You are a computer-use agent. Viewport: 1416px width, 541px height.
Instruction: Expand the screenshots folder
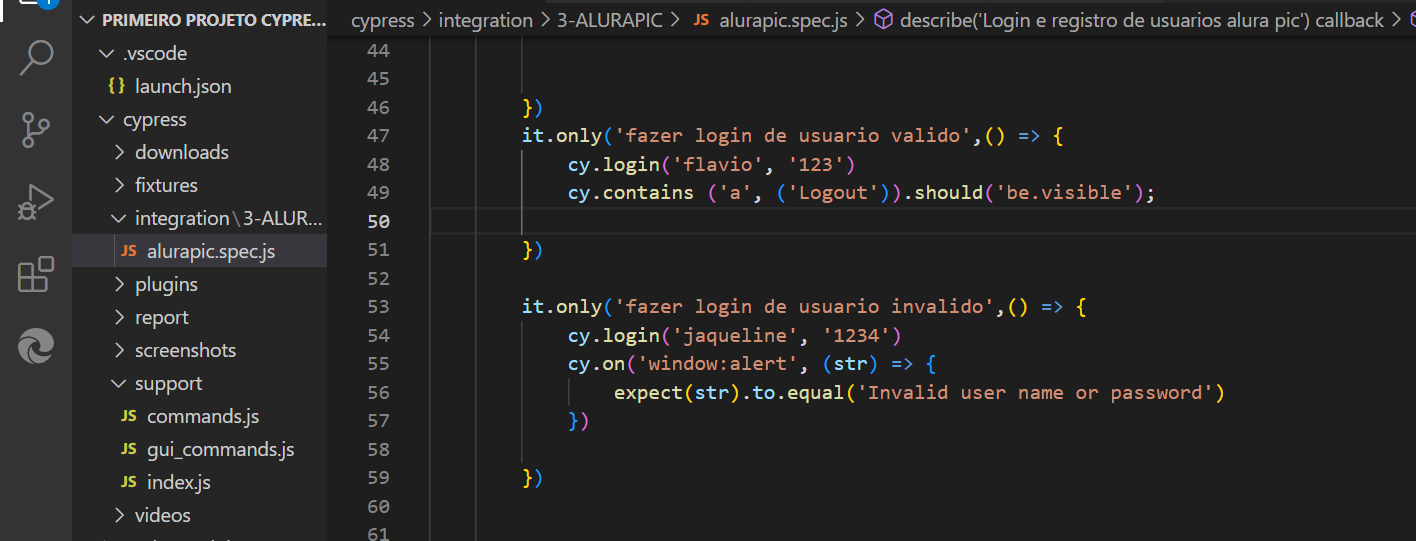120,350
